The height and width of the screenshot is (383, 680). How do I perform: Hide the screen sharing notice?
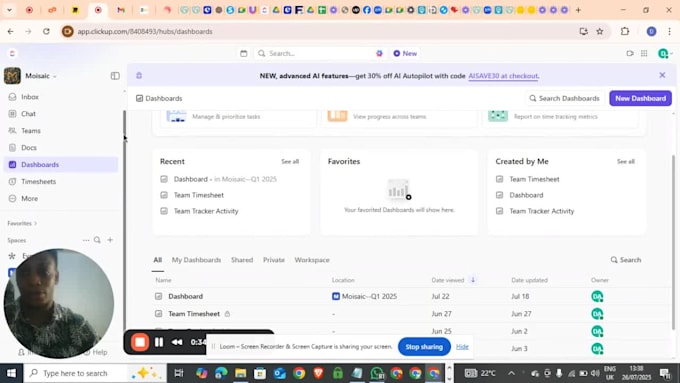462,347
